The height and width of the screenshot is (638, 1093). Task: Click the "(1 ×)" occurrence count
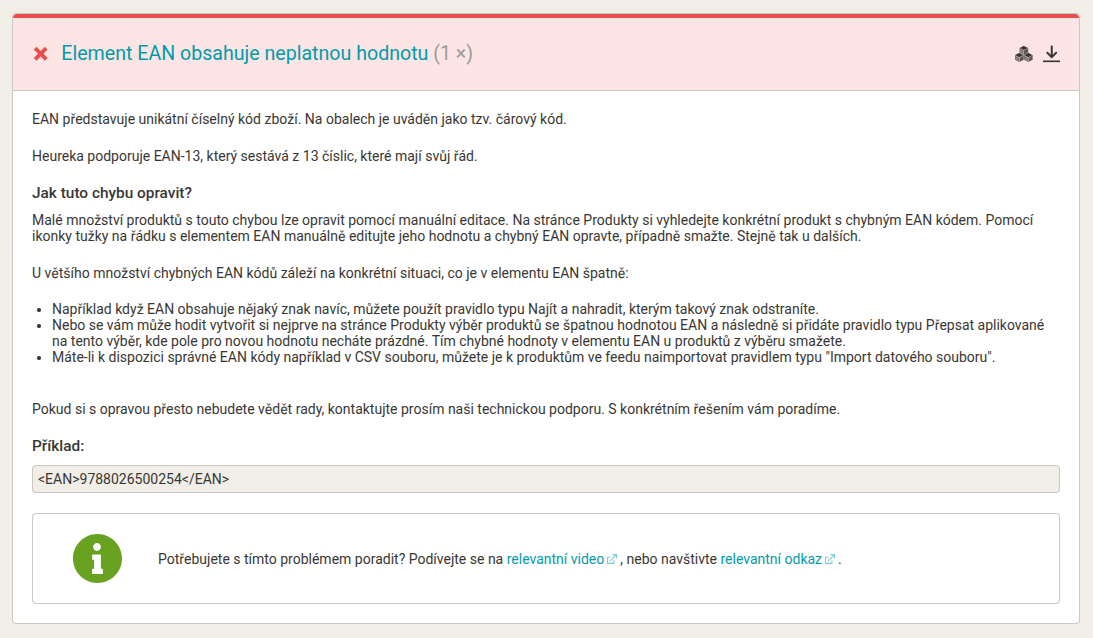click(x=453, y=53)
